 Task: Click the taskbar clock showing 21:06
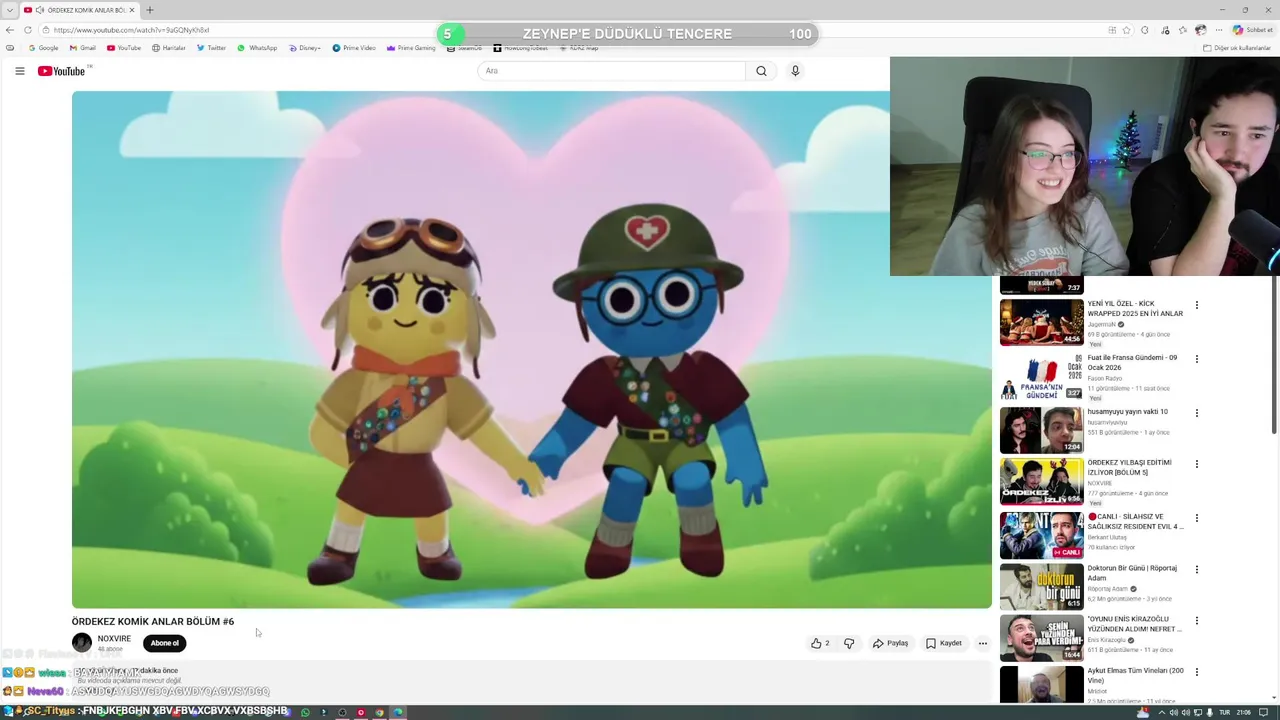[x=1244, y=712]
